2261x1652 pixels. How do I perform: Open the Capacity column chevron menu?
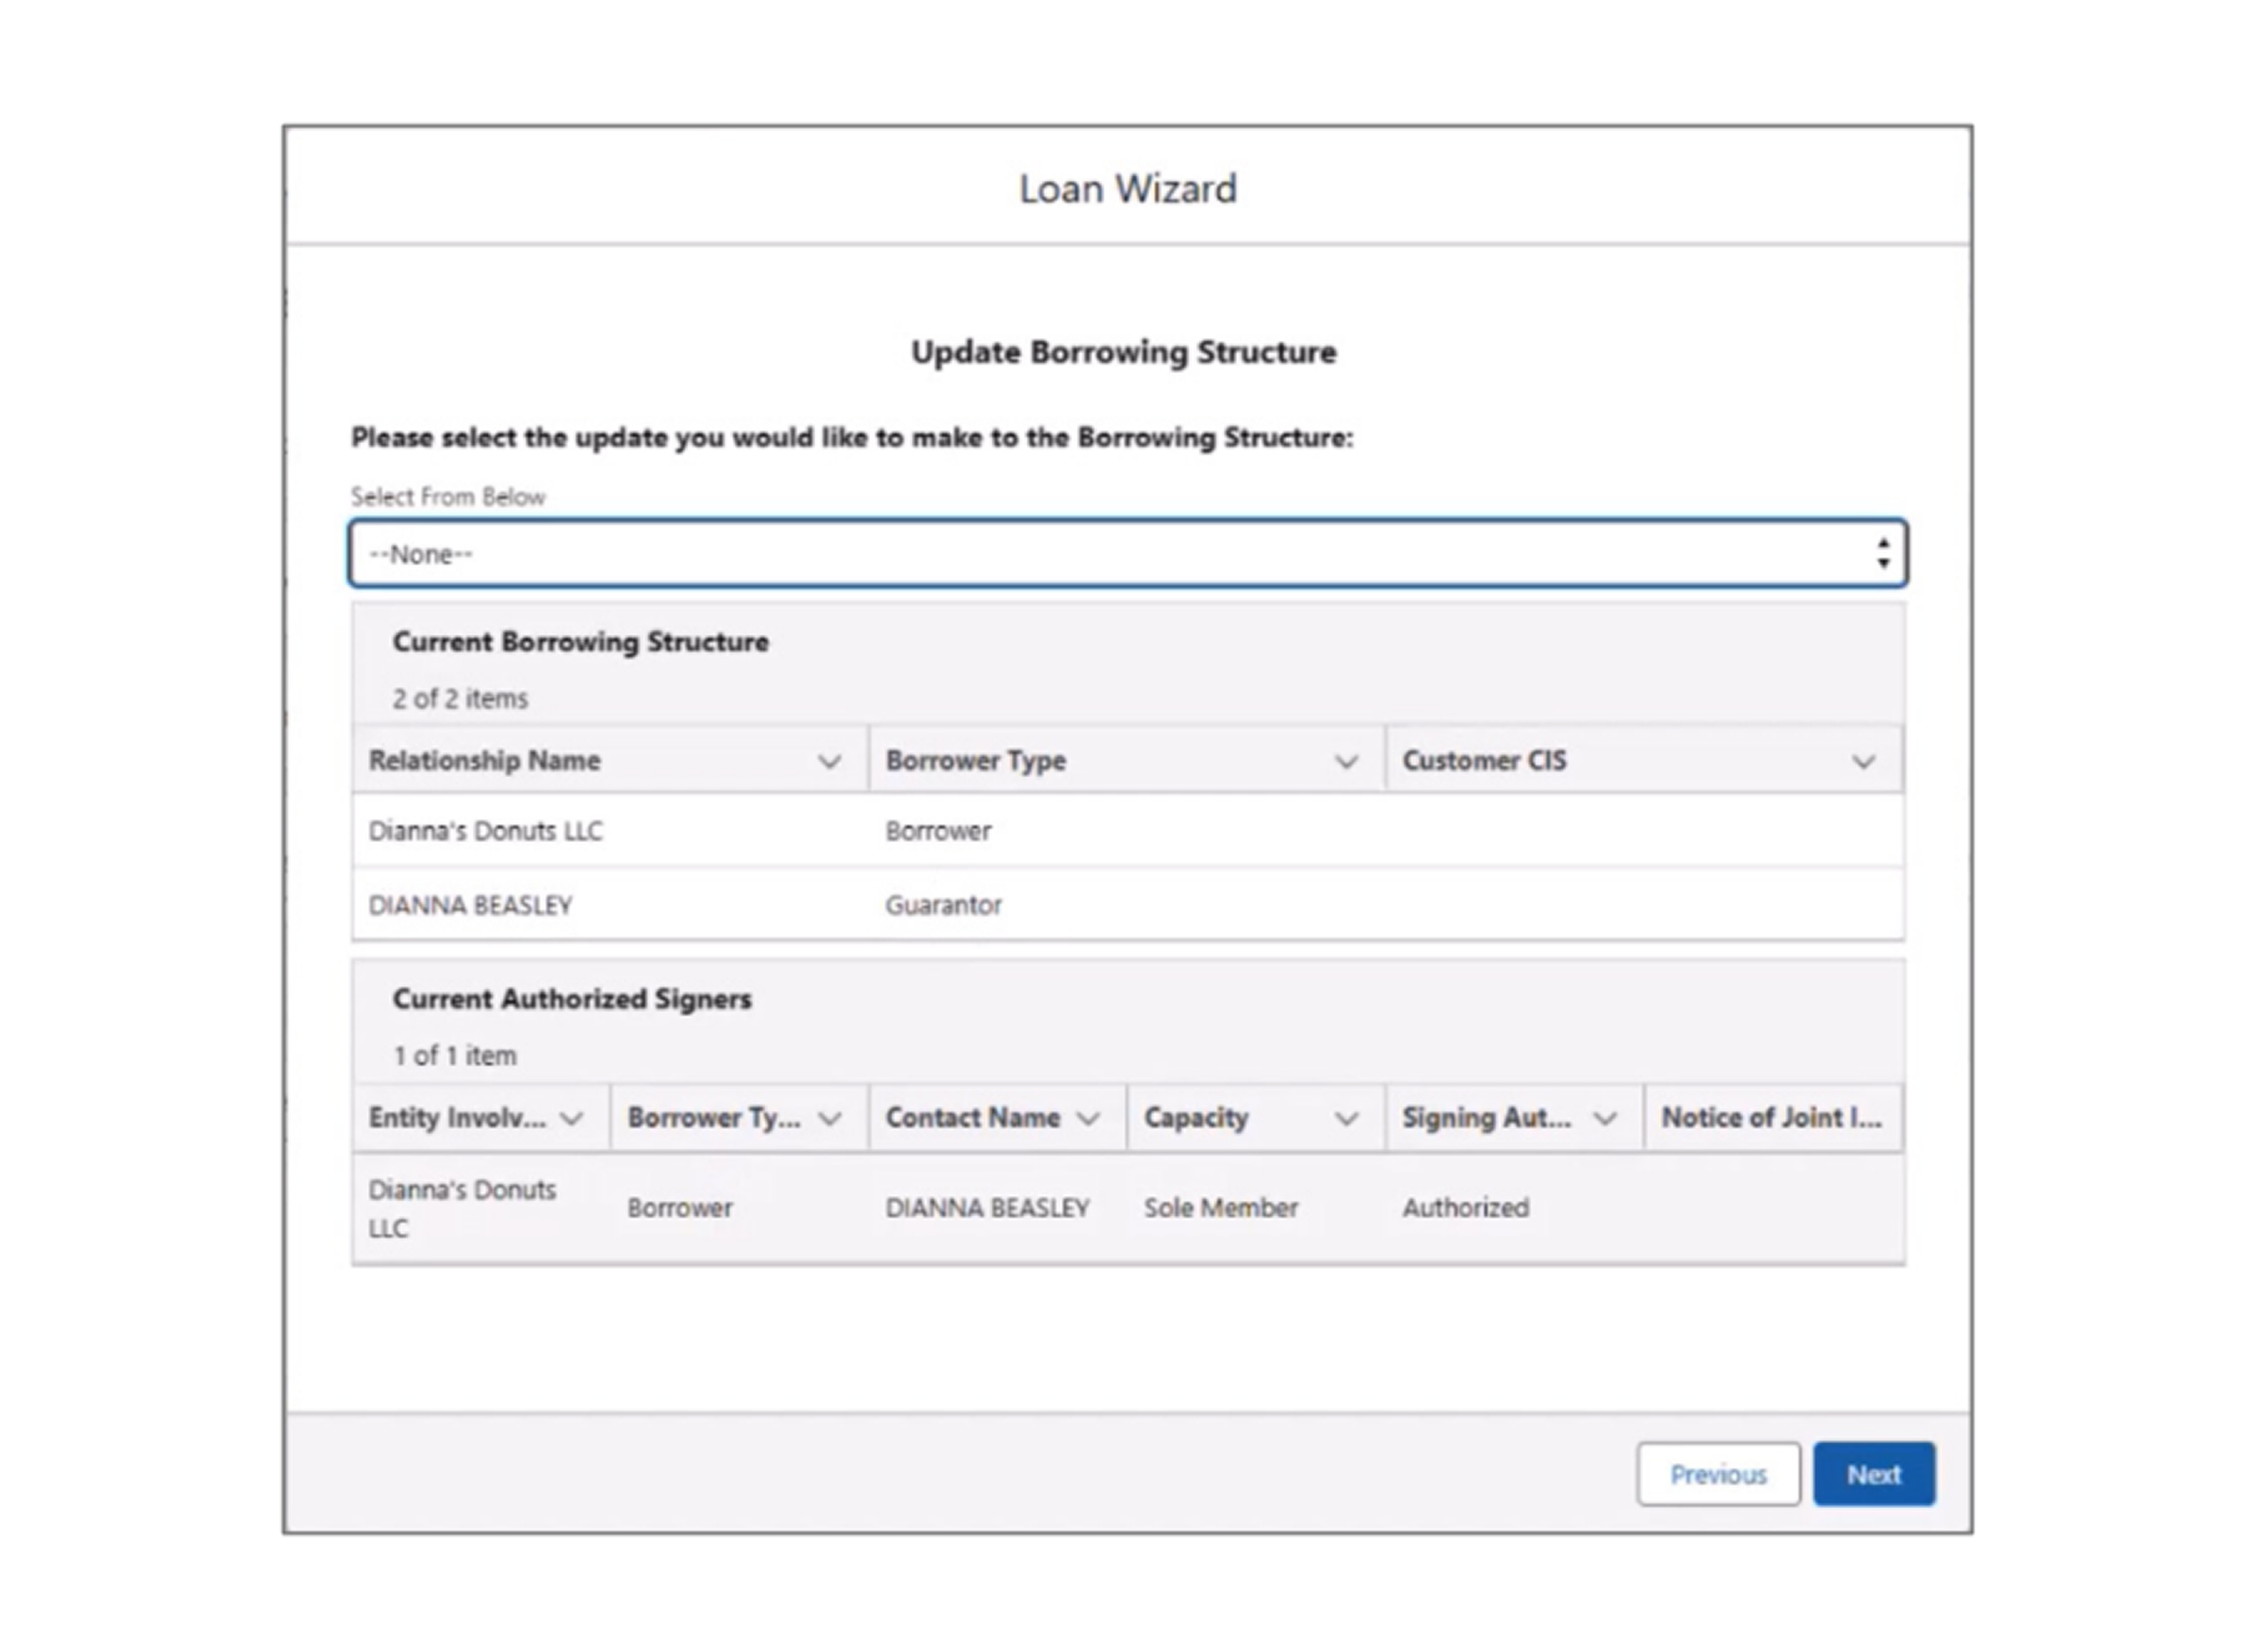click(x=1346, y=1119)
